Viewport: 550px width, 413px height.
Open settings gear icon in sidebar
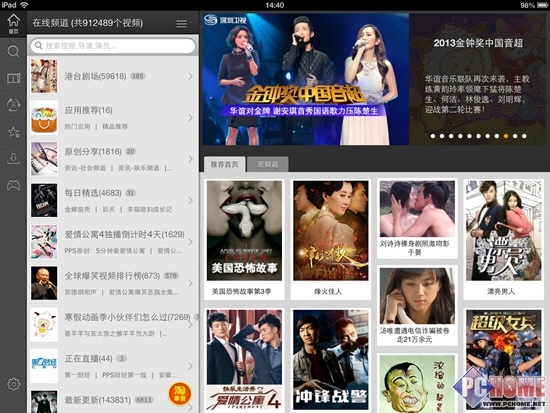coord(13,384)
